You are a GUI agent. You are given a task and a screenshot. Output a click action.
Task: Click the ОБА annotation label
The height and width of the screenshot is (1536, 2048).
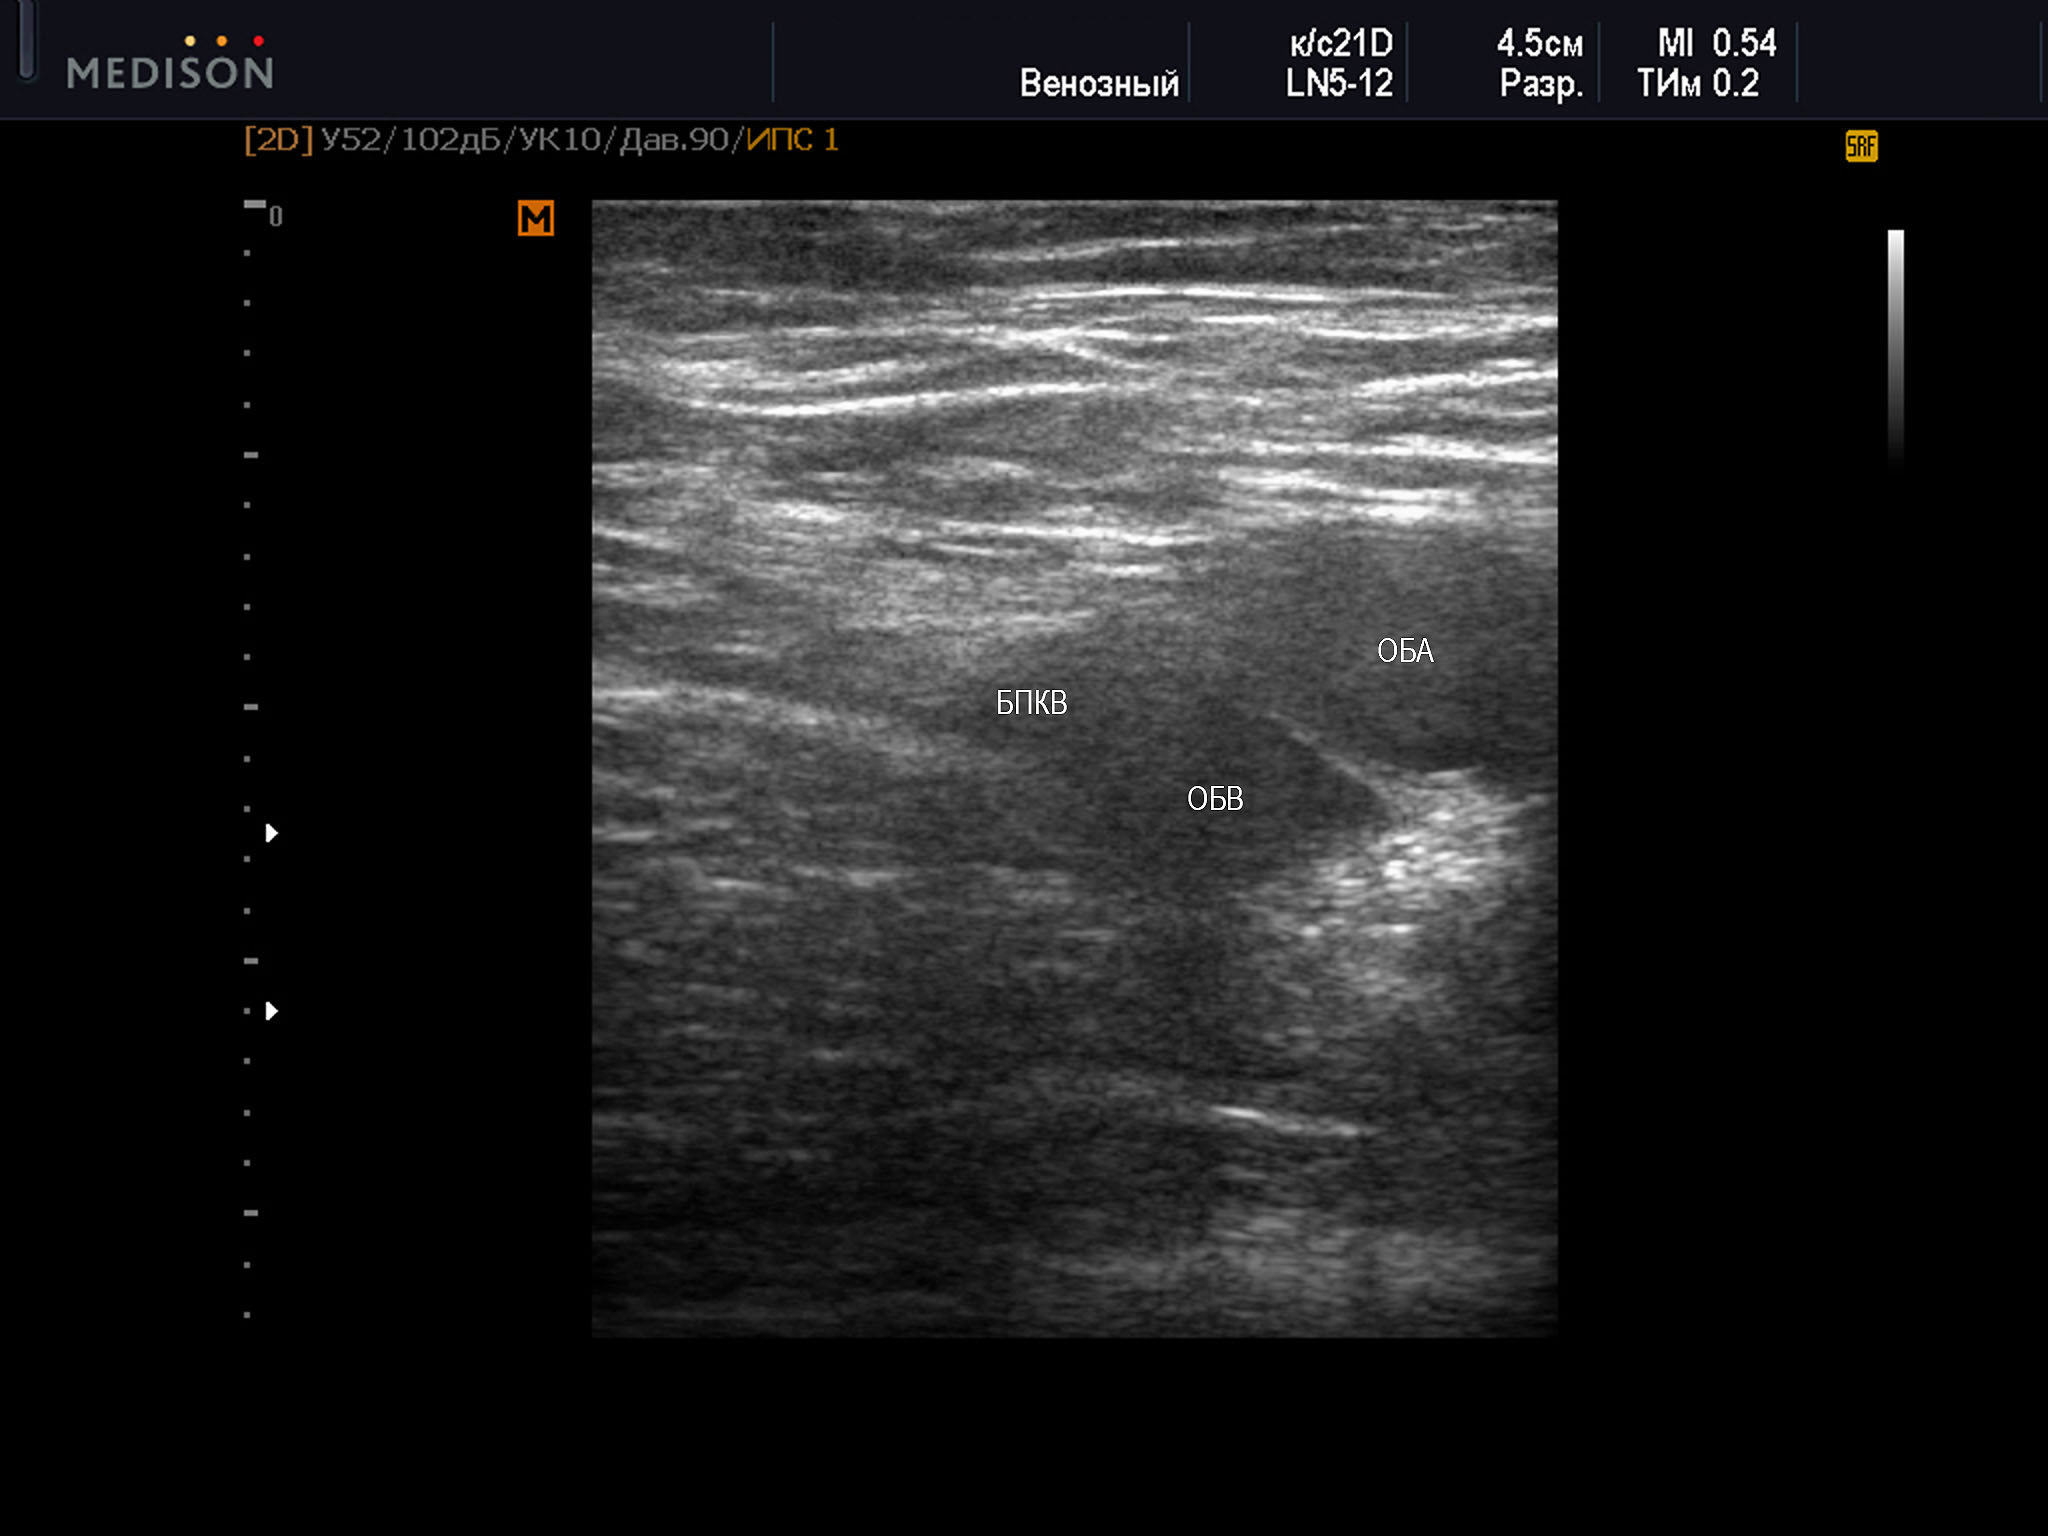1405,651
